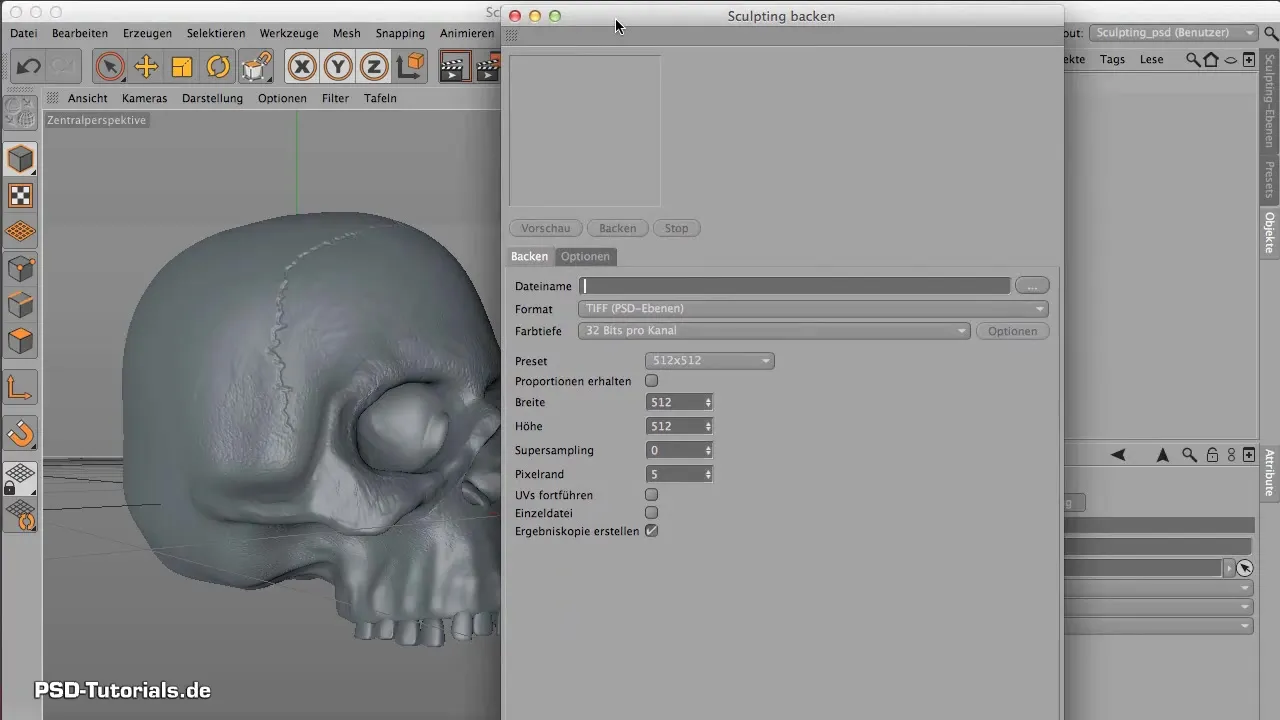This screenshot has height=720, width=1280.
Task: Switch to the Optionen tab in the dialog
Action: click(x=585, y=257)
